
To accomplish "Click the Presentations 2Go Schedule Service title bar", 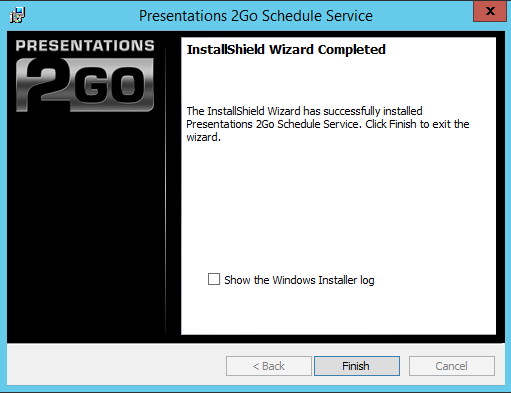I will (256, 16).
